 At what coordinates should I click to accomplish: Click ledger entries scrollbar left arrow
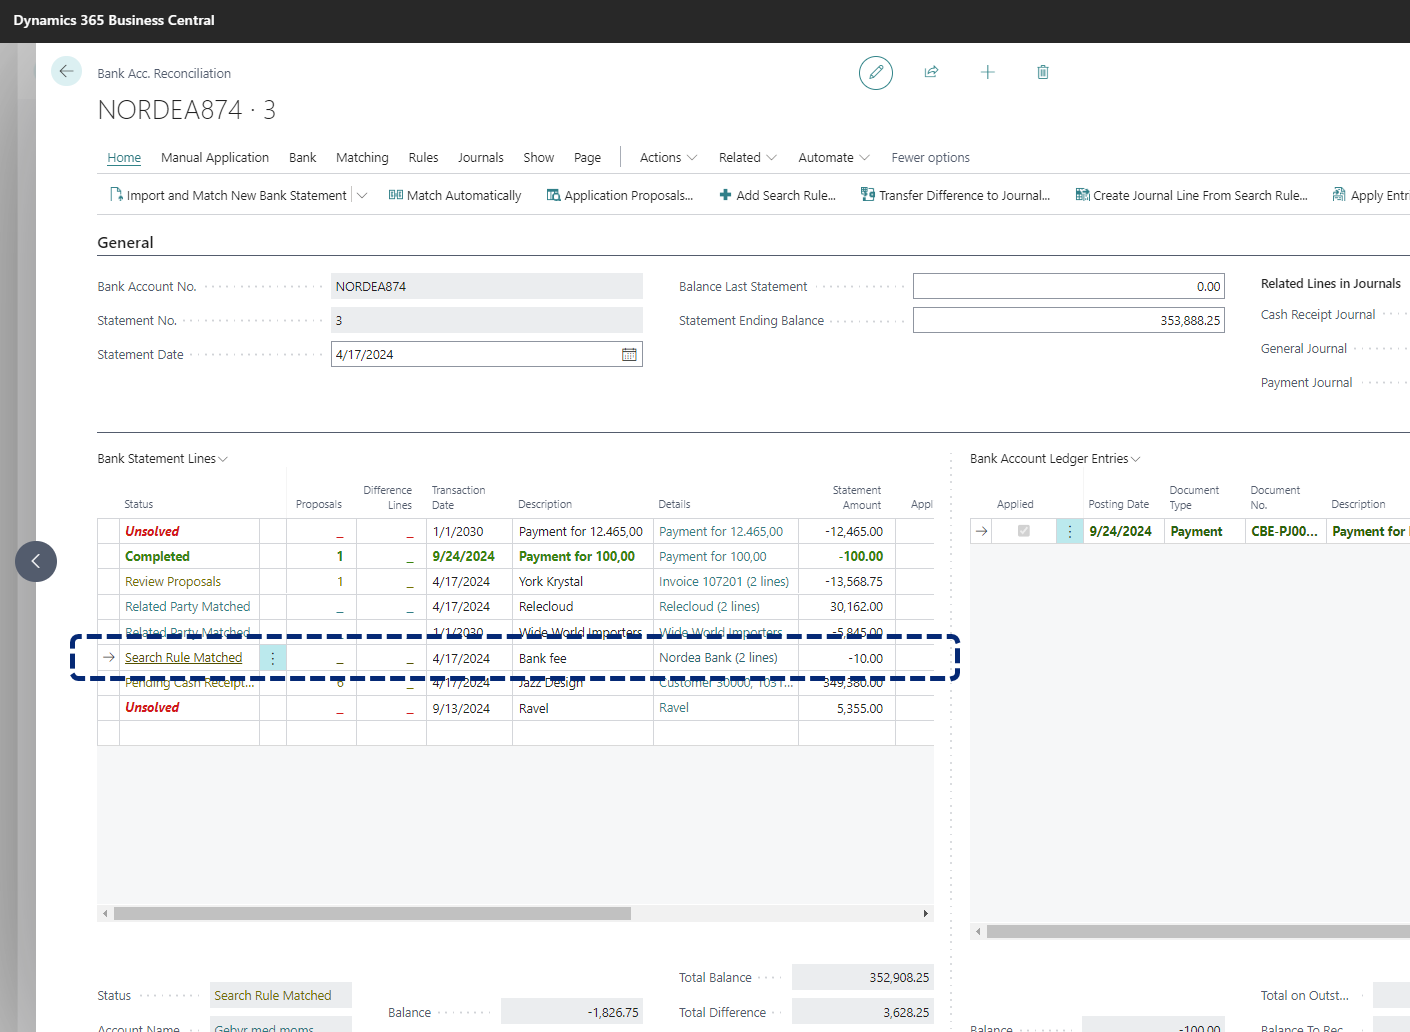pyautogui.click(x=978, y=931)
